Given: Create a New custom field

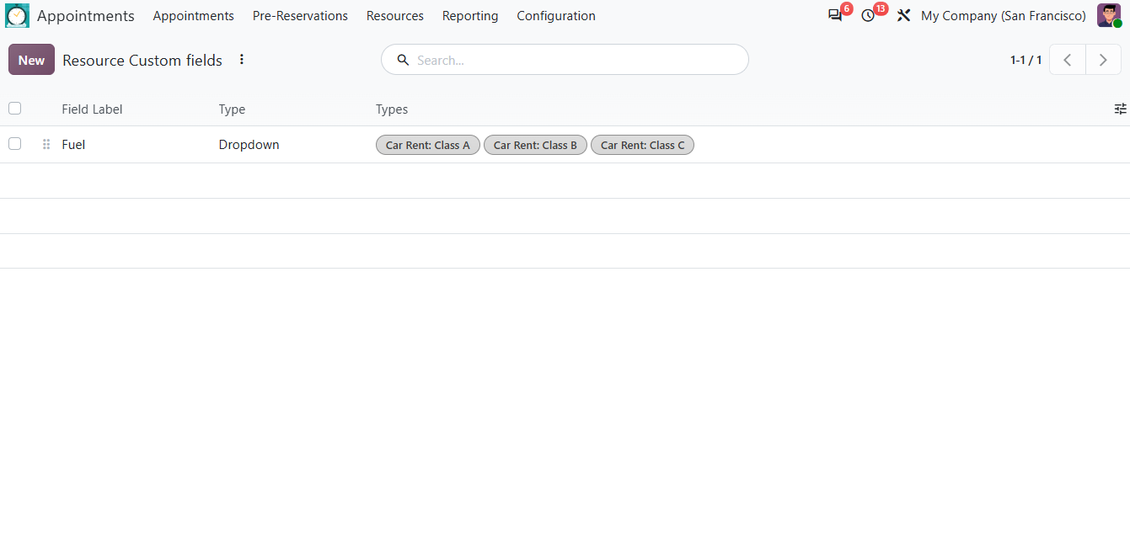Looking at the screenshot, I should (x=31, y=60).
